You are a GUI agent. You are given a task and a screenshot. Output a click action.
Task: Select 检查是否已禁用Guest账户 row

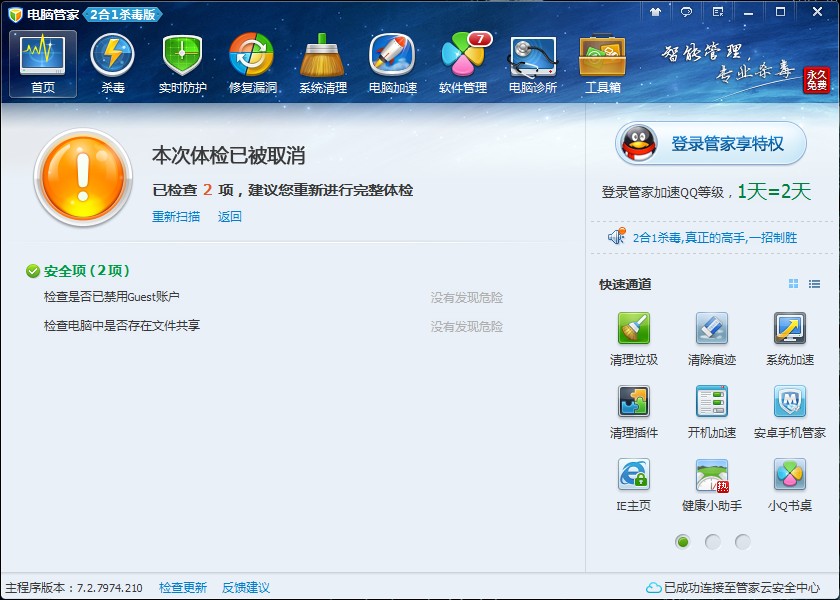coord(273,297)
